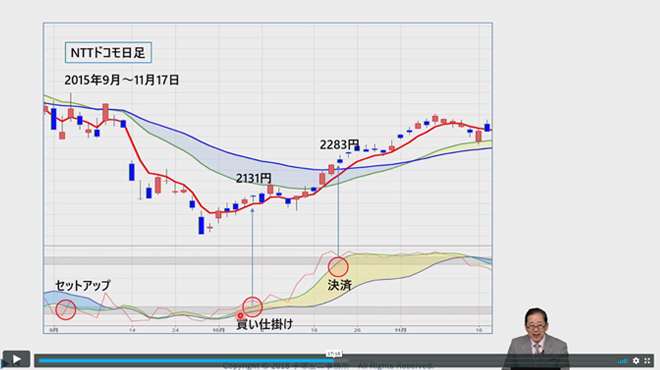The height and width of the screenshot is (370, 660).
Task: Select the 2283円 price label
Action: pos(340,145)
